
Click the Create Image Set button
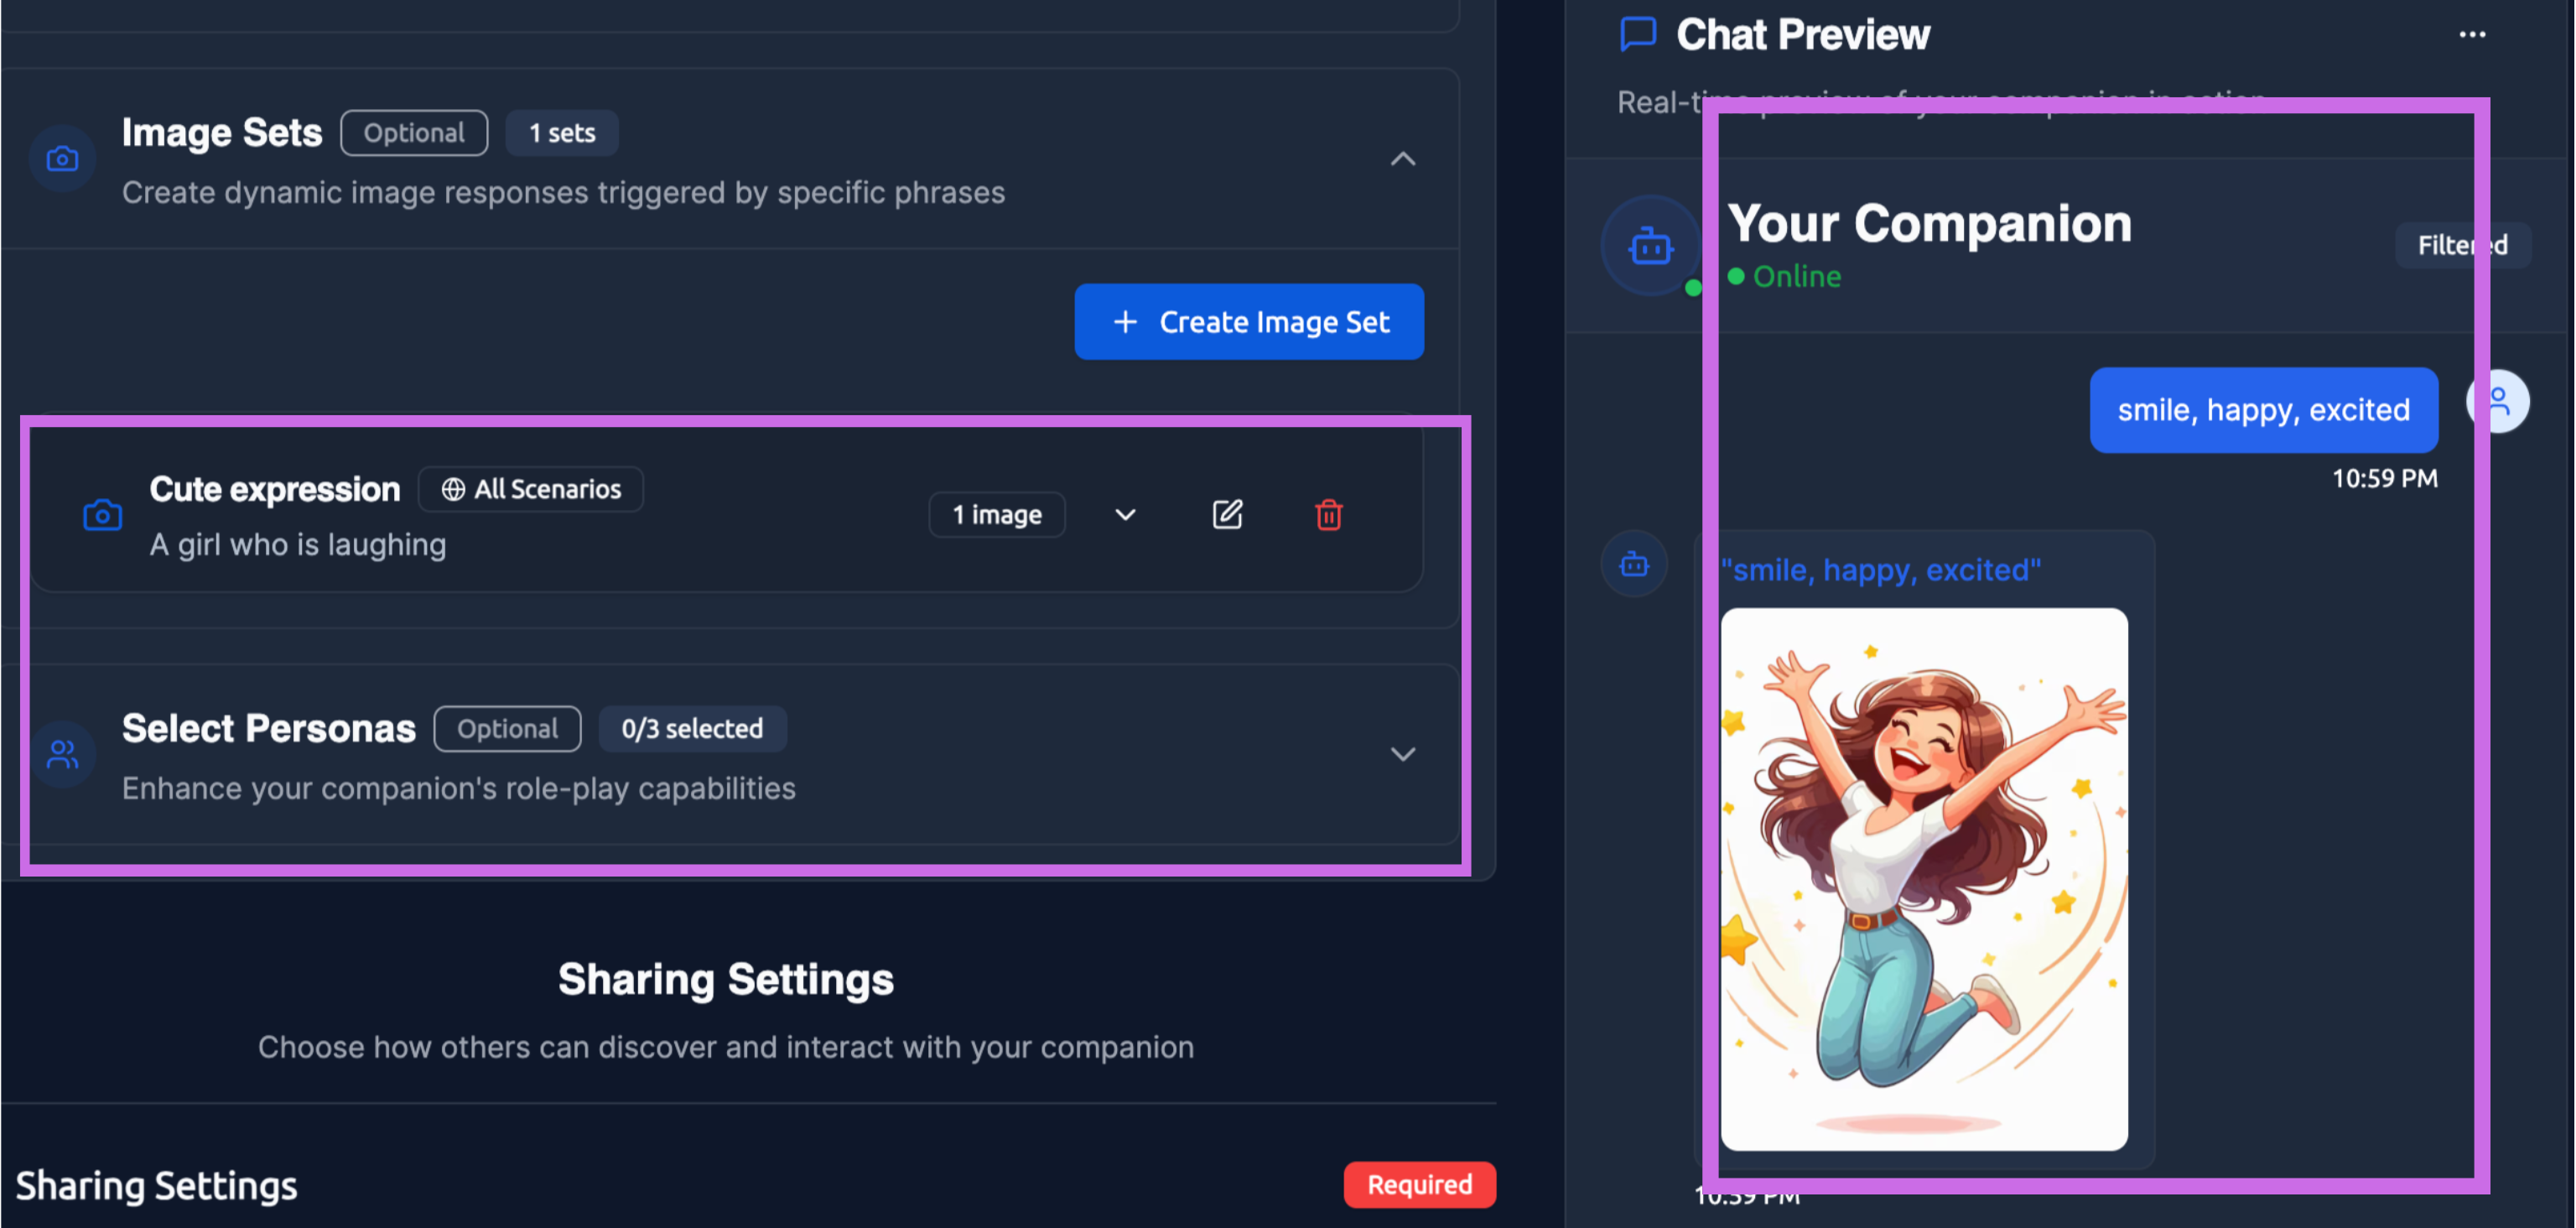(1249, 322)
